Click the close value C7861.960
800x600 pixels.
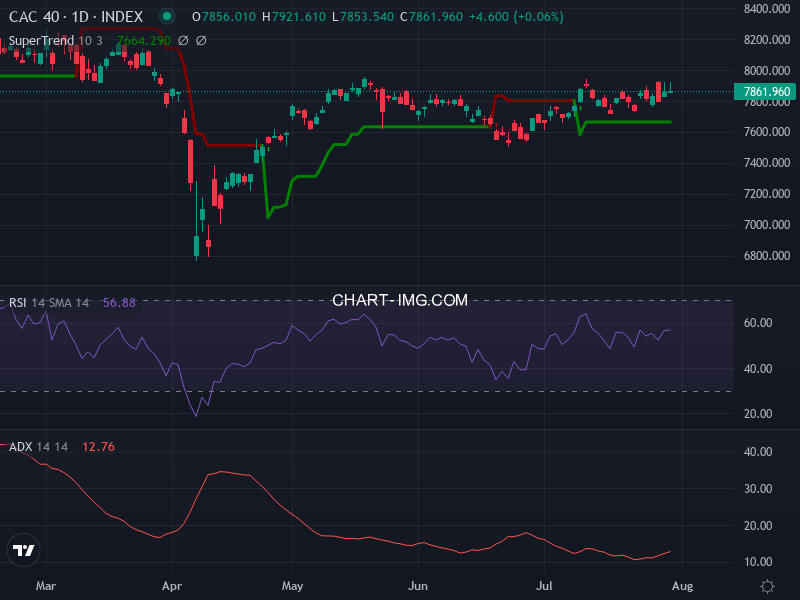click(431, 17)
